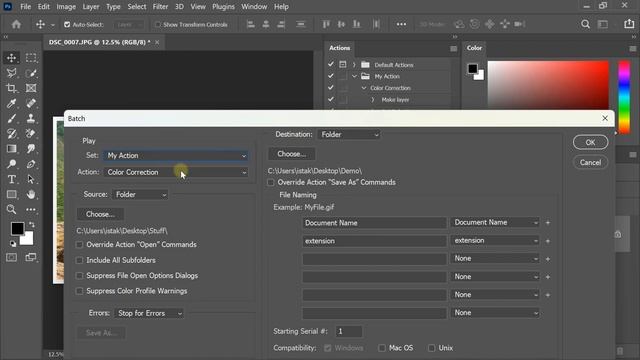Open the Layer menu
The height and width of the screenshot is (360, 640).
(91, 7)
